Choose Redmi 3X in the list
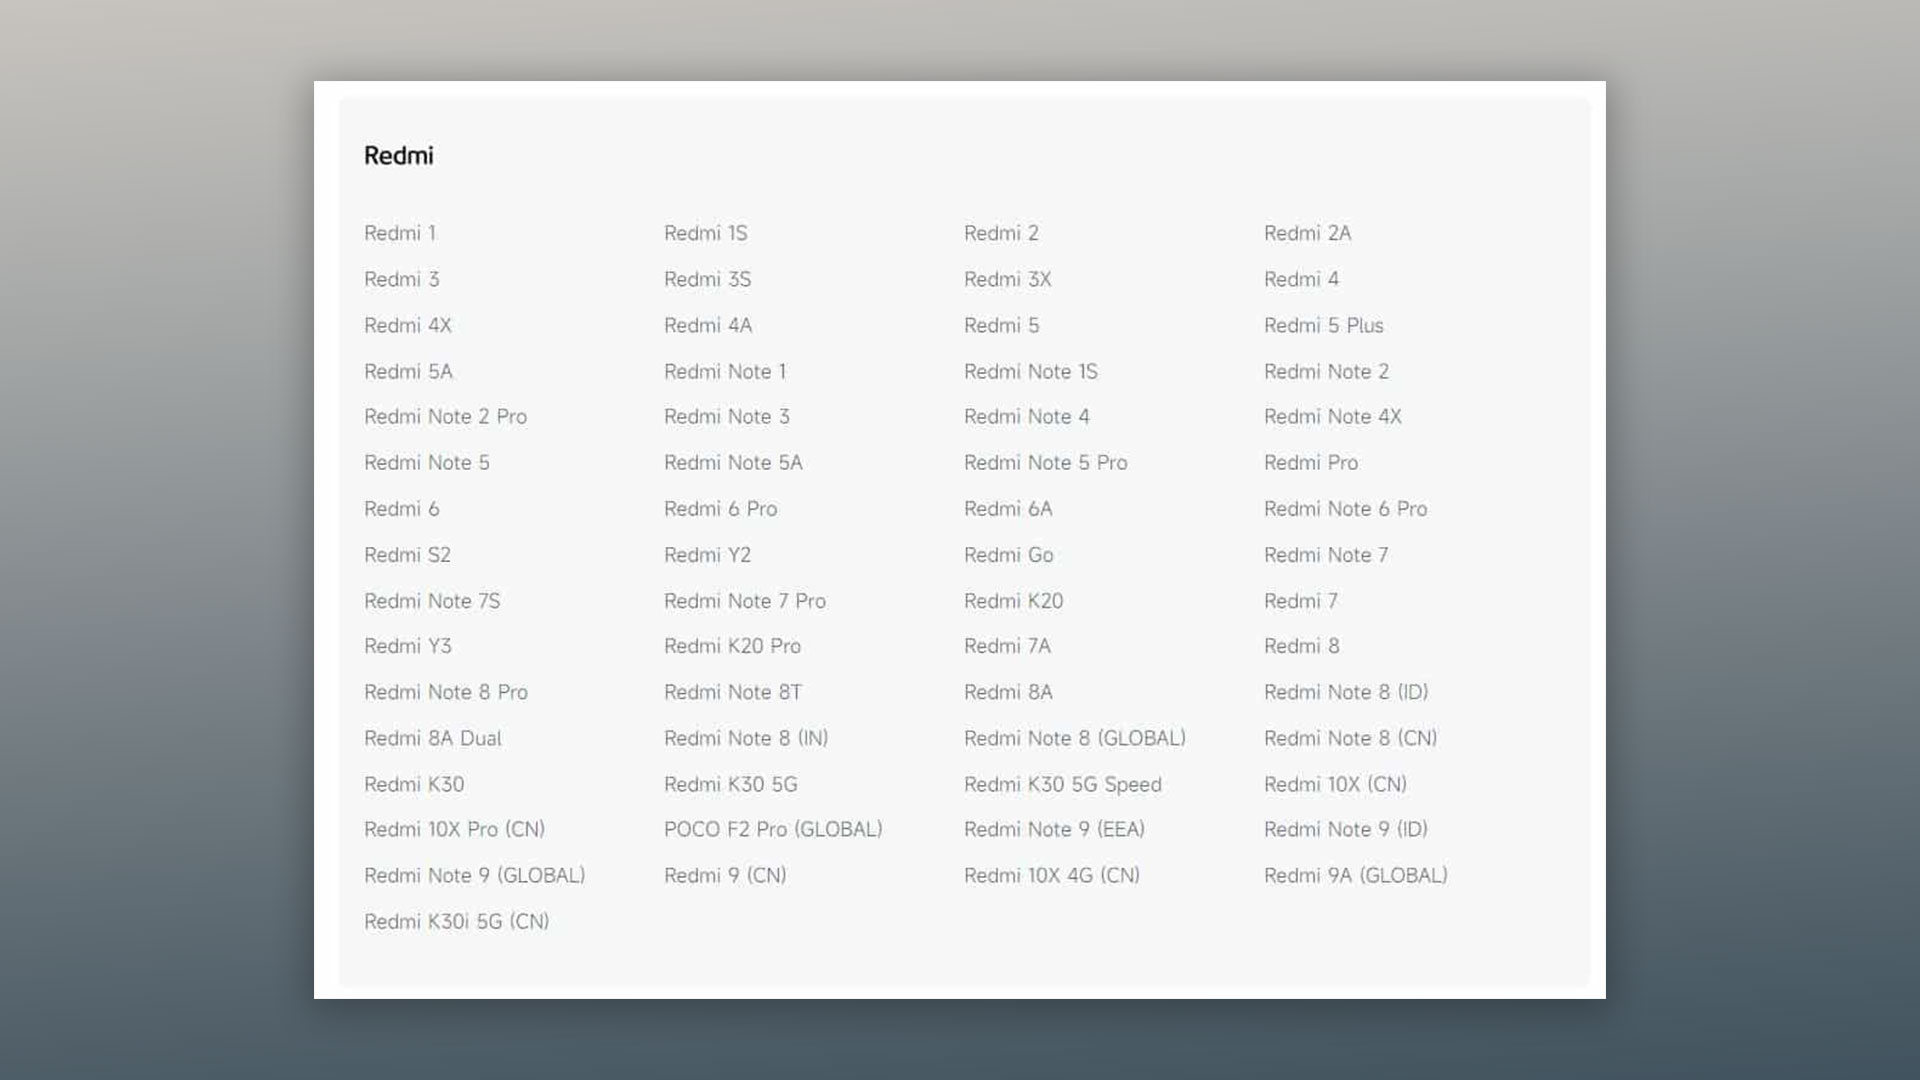This screenshot has height=1080, width=1920. (1008, 279)
